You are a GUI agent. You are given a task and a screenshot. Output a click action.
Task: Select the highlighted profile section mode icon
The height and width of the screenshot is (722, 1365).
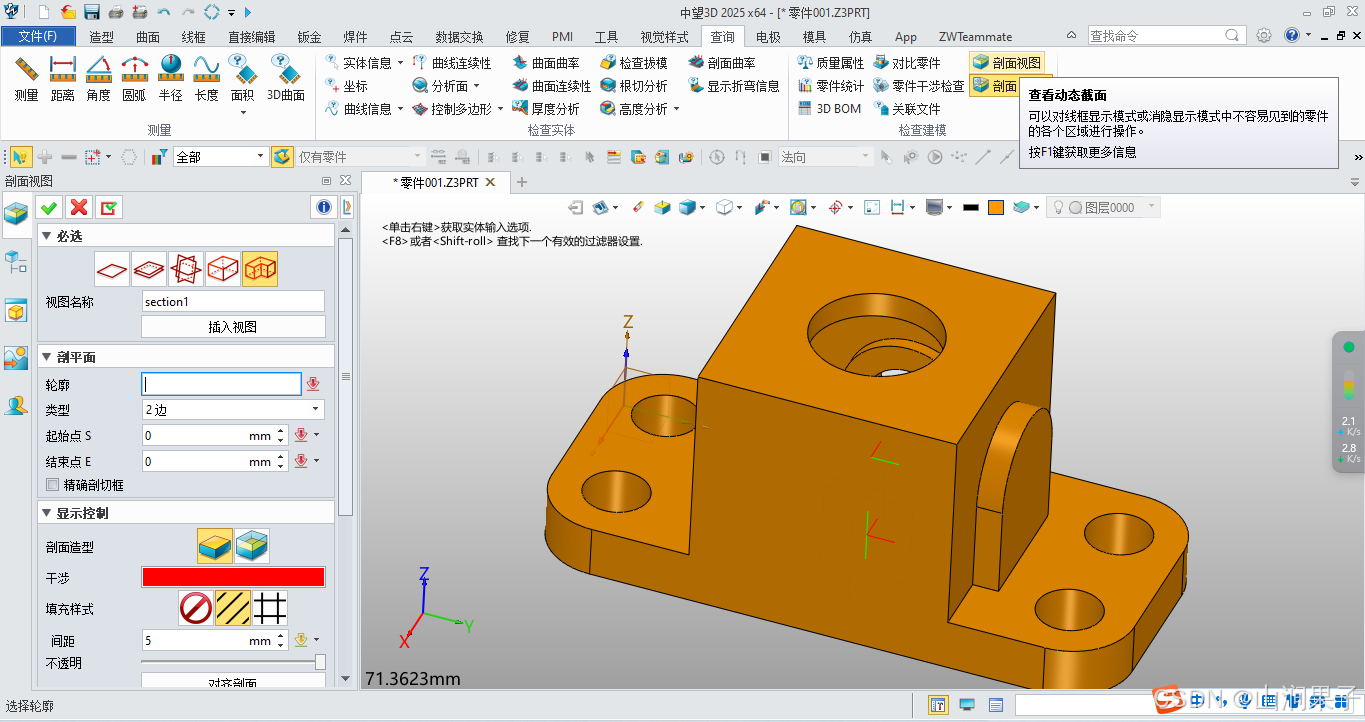[x=260, y=269]
